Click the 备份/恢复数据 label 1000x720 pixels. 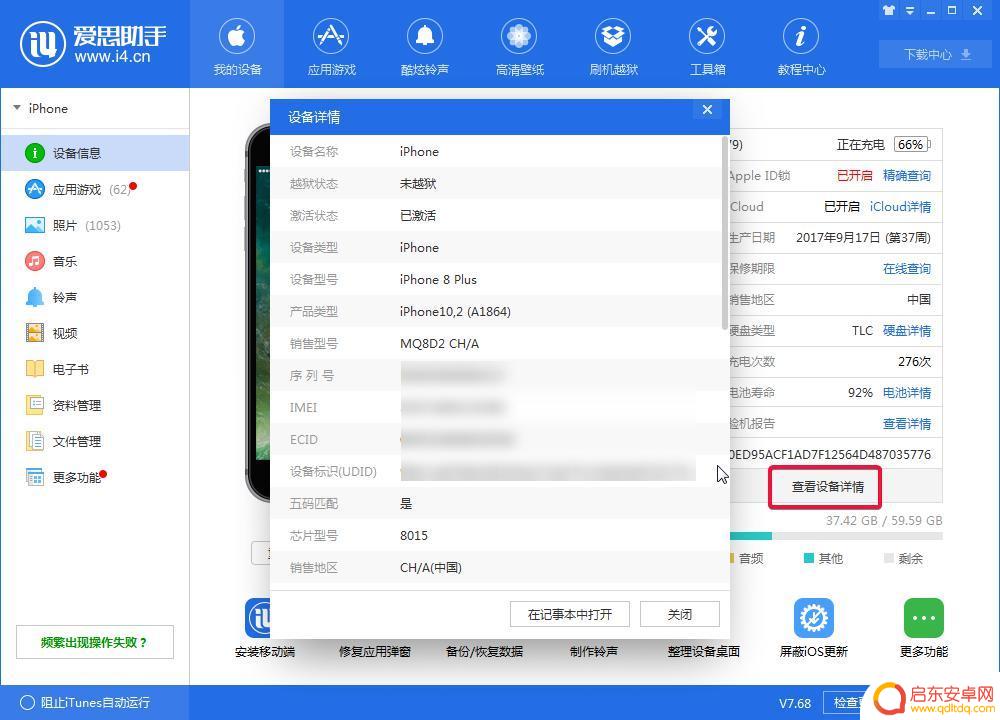coord(484,651)
